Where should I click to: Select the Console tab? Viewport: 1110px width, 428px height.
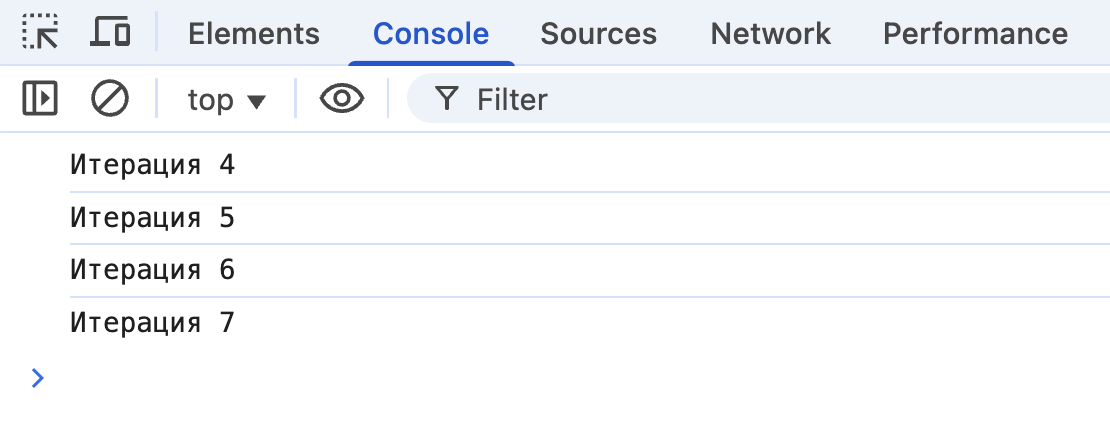click(x=431, y=34)
